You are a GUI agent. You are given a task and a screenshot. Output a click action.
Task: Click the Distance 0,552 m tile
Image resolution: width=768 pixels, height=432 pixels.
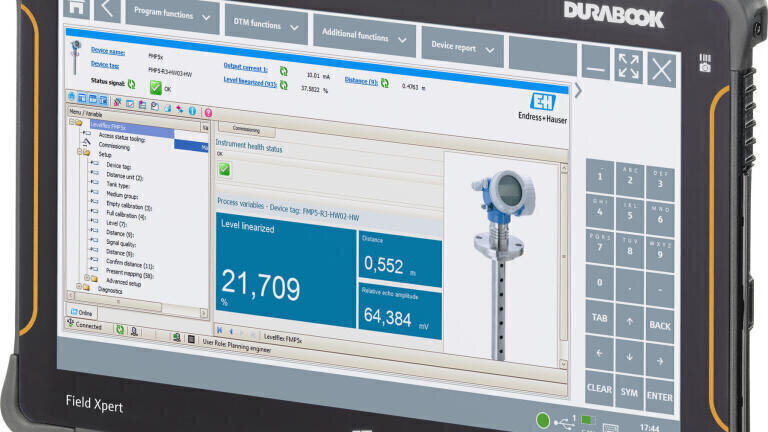point(400,260)
